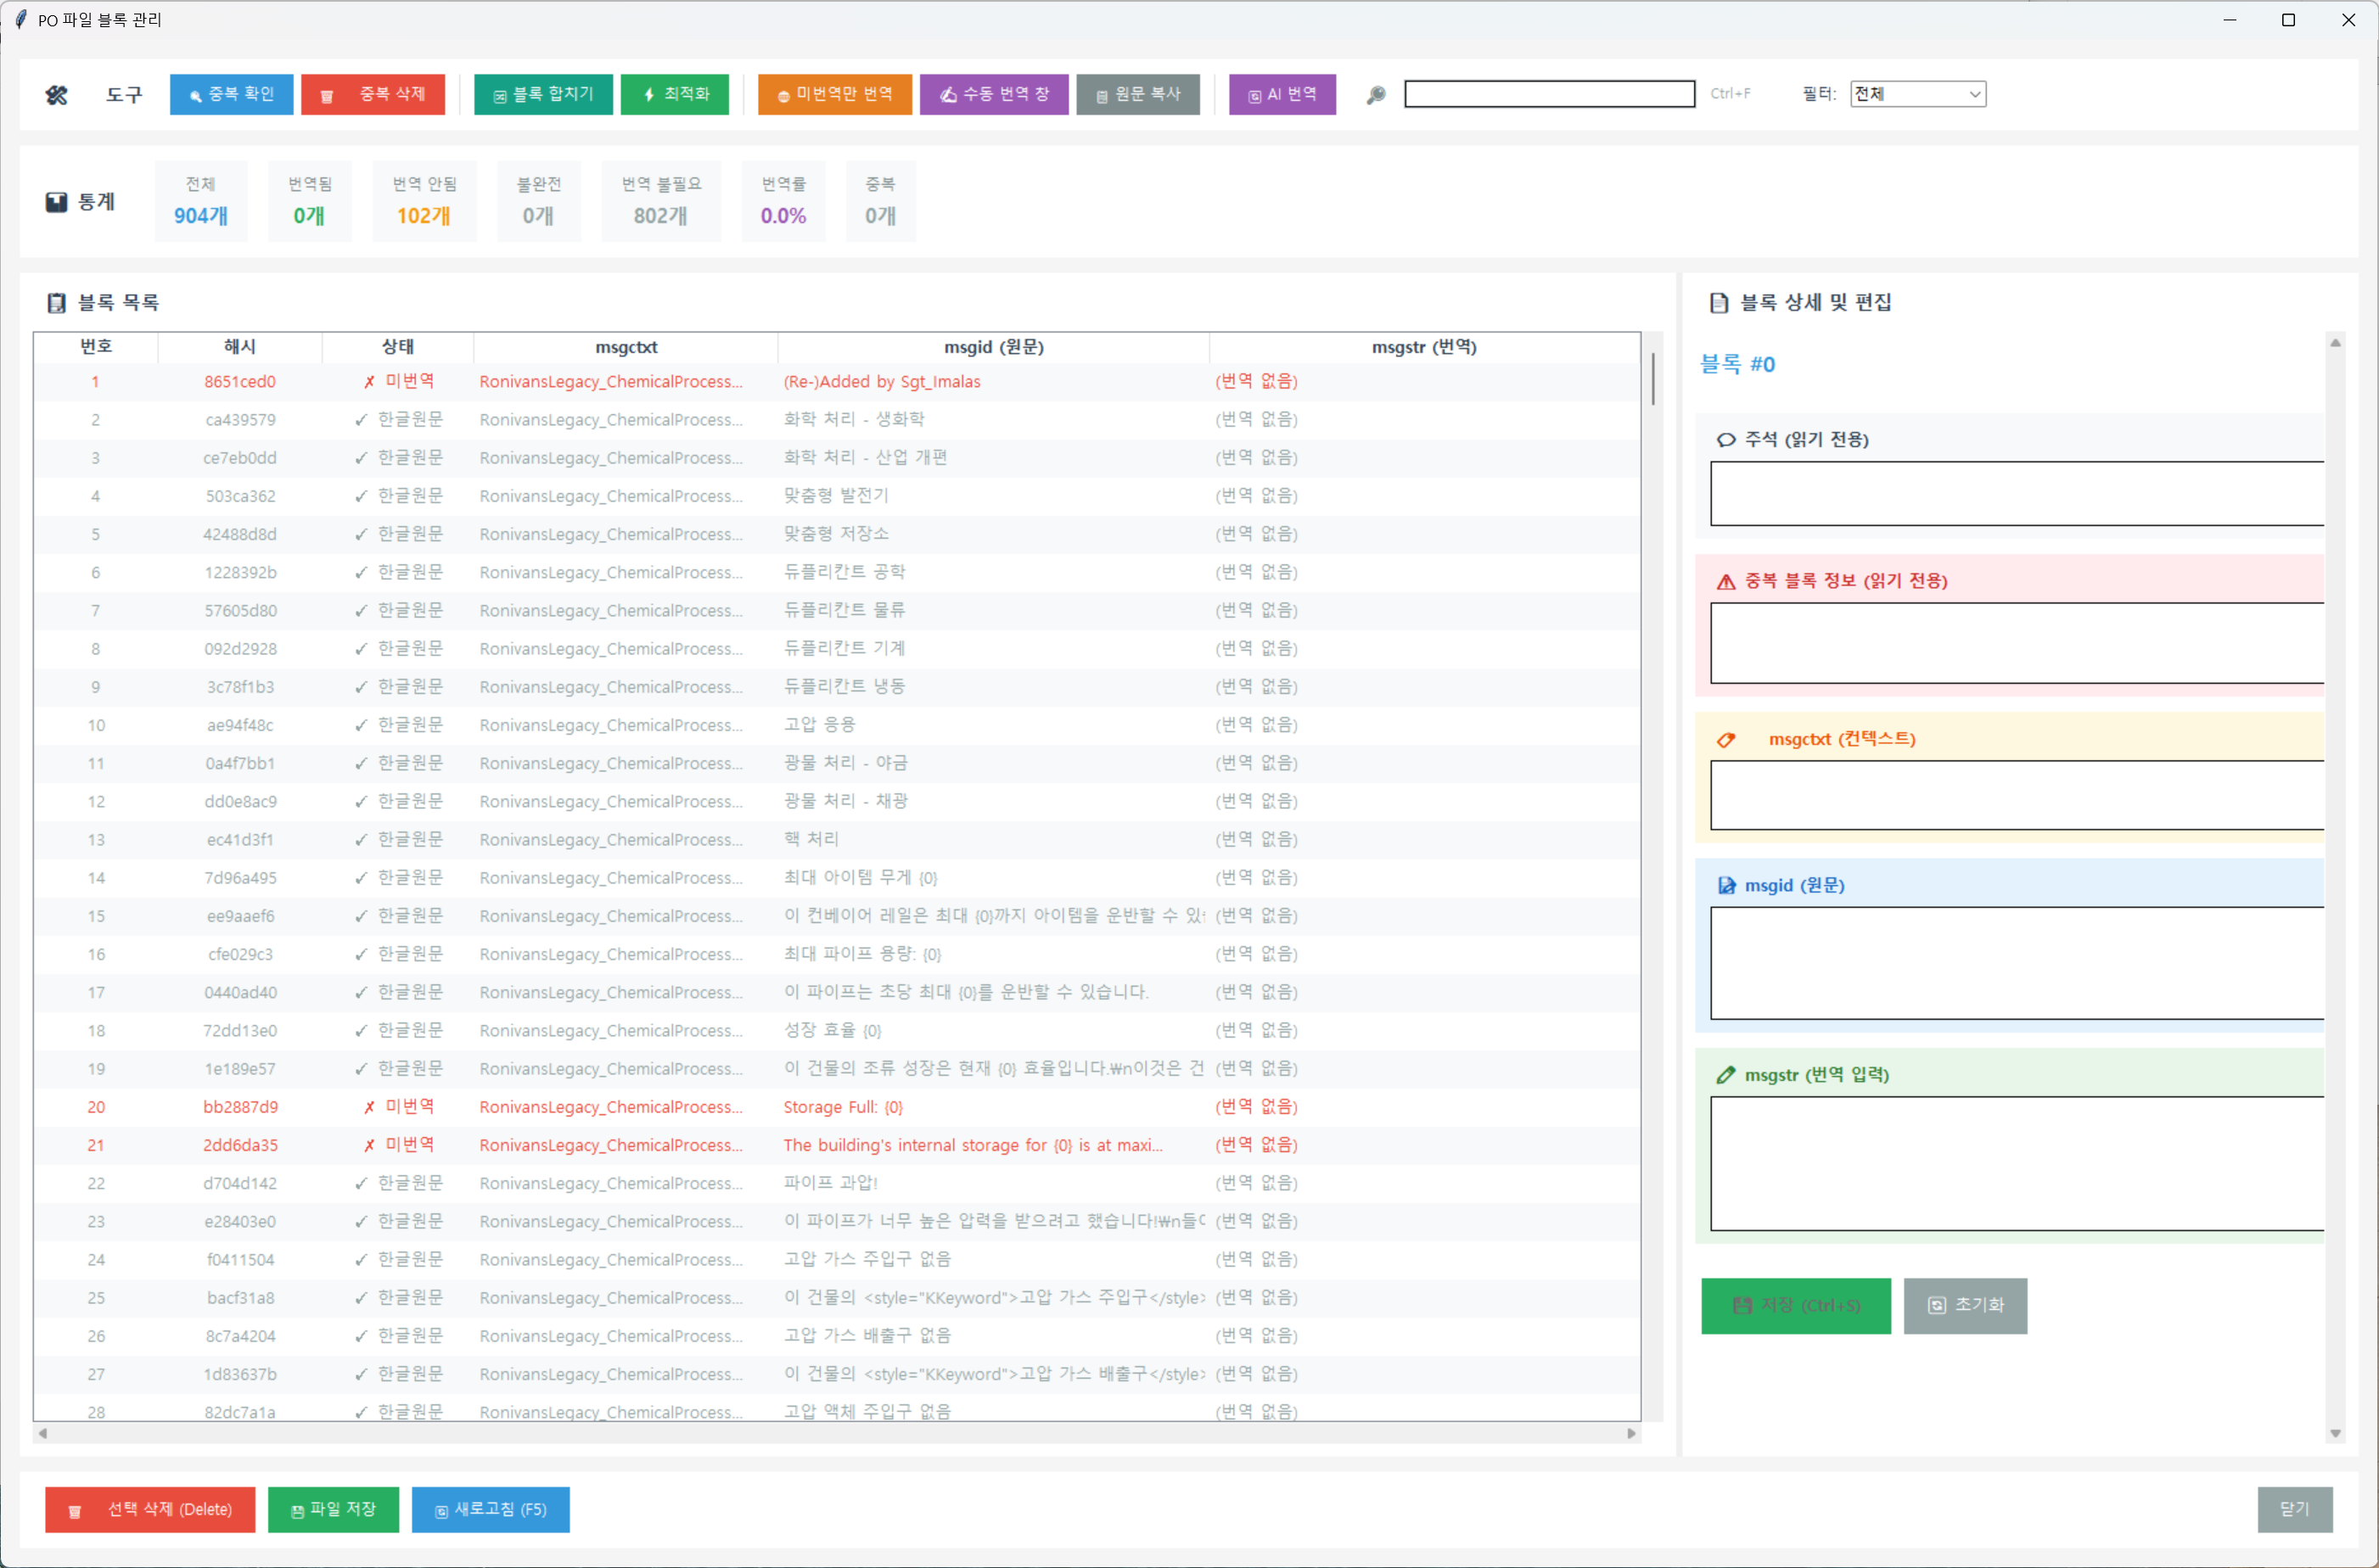Click the 중복 확인 button
This screenshot has width=2379, height=1568.
[231, 94]
